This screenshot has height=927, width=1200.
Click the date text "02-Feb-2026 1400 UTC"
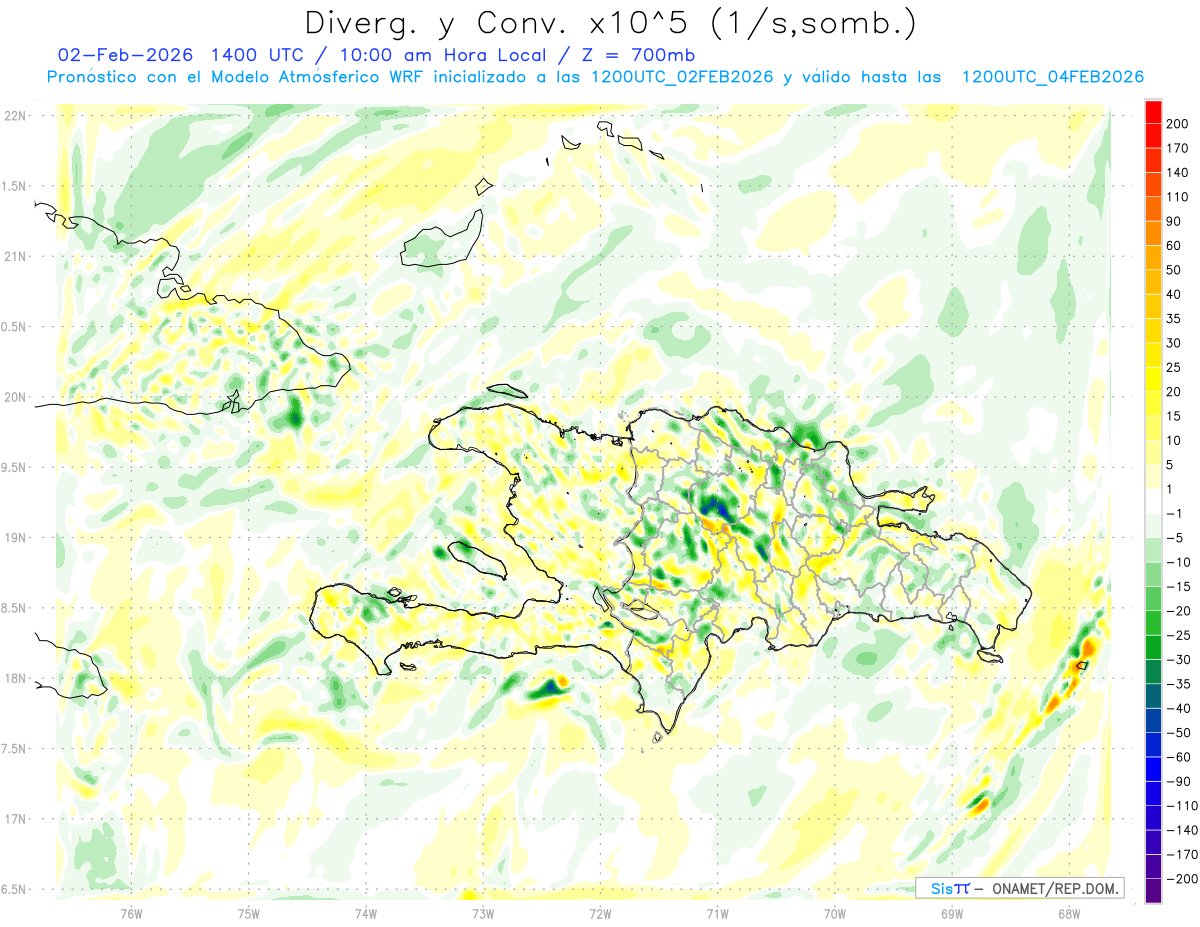pos(180,55)
